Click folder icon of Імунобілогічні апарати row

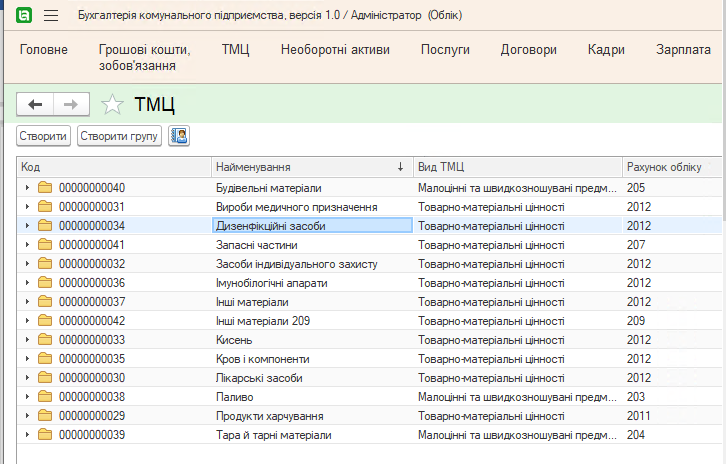pos(45,282)
